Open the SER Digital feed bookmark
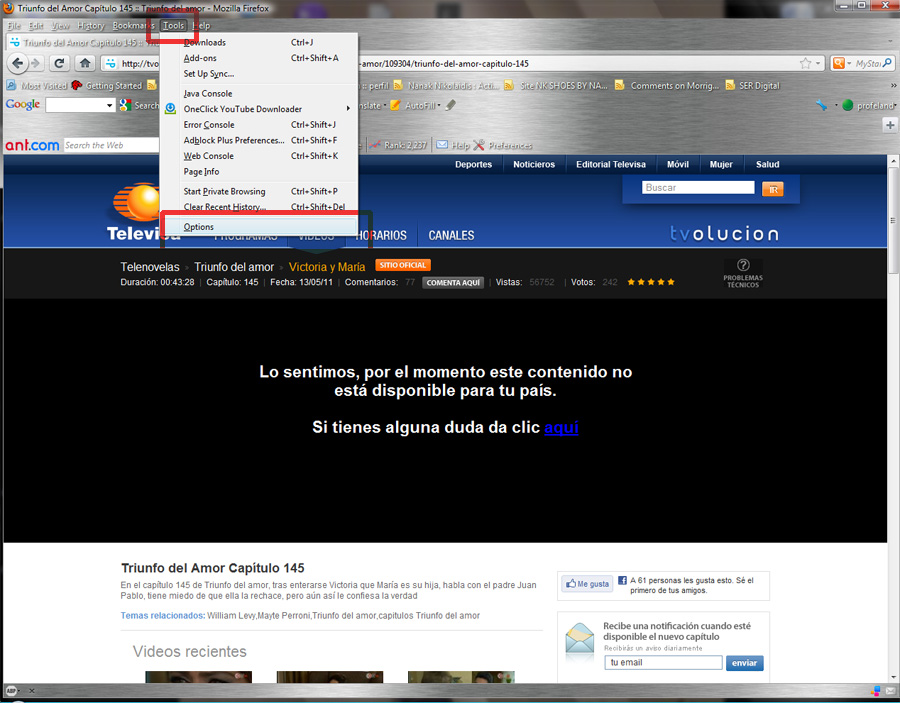This screenshot has height=703, width=900. [x=752, y=86]
